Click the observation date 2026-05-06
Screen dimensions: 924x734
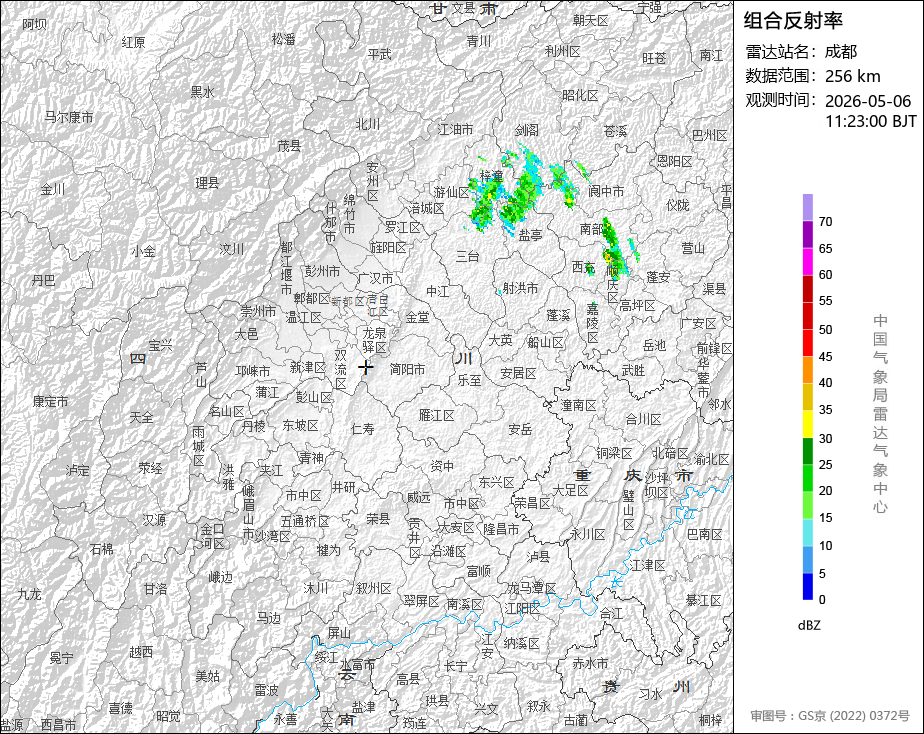tap(867, 101)
